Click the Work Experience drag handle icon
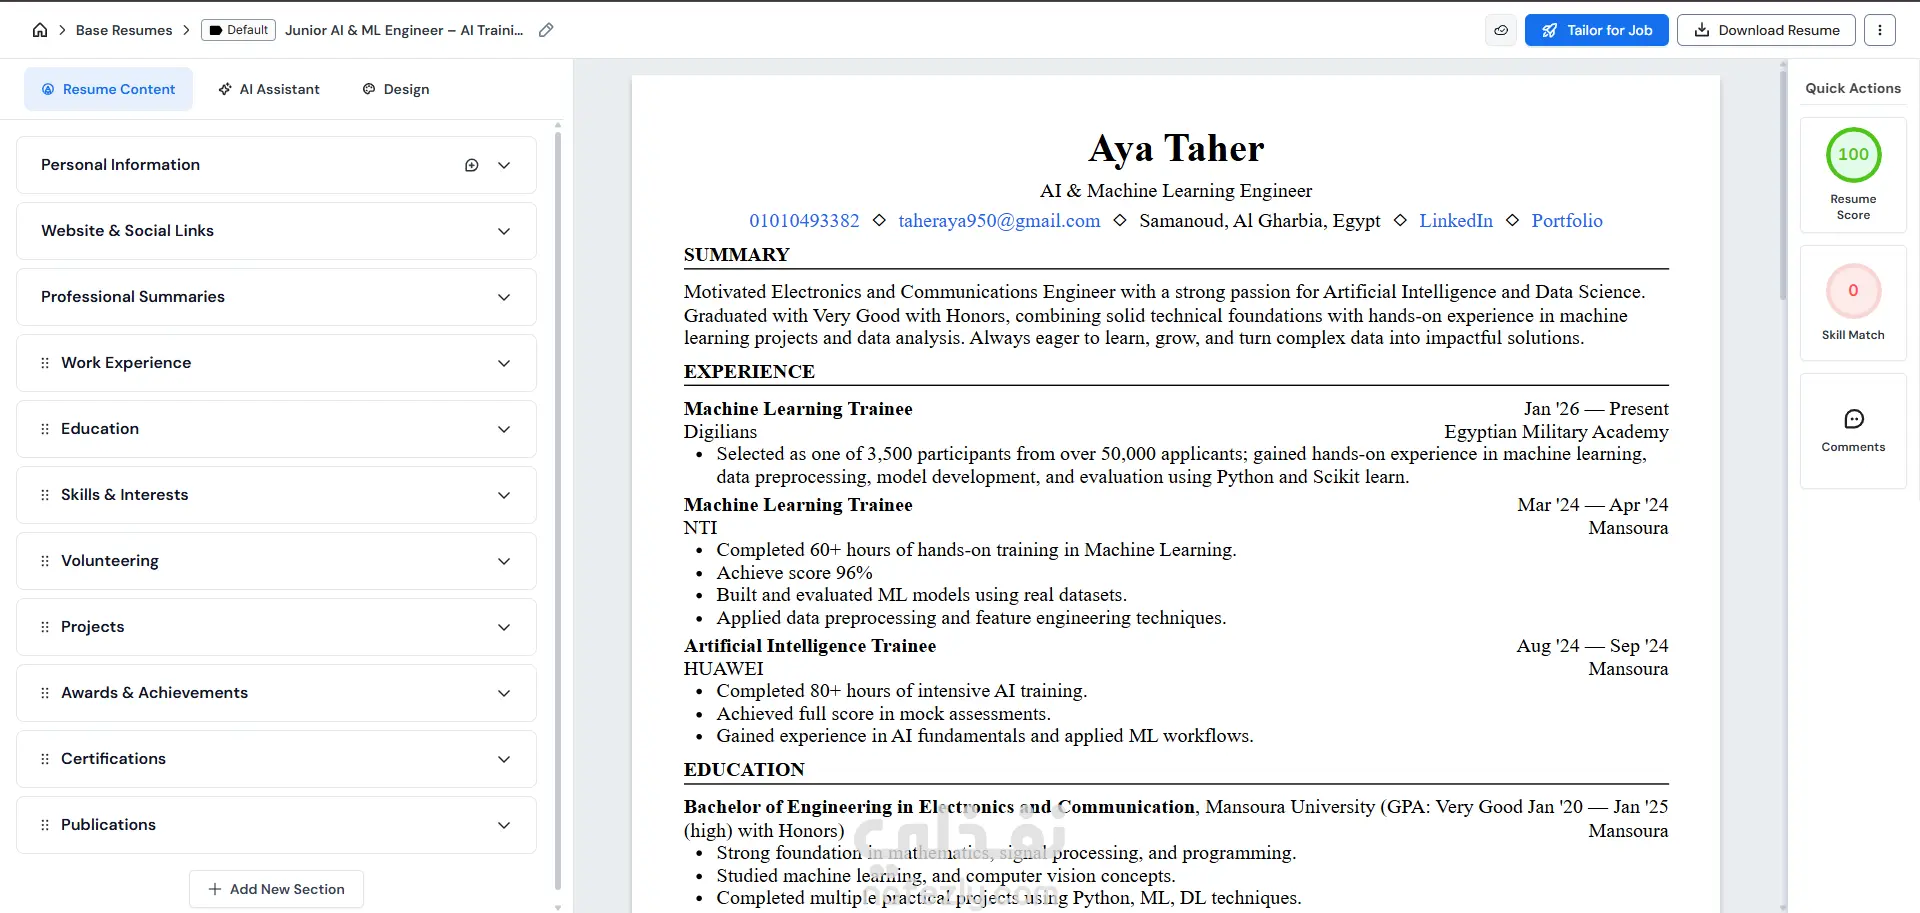 click(45, 363)
